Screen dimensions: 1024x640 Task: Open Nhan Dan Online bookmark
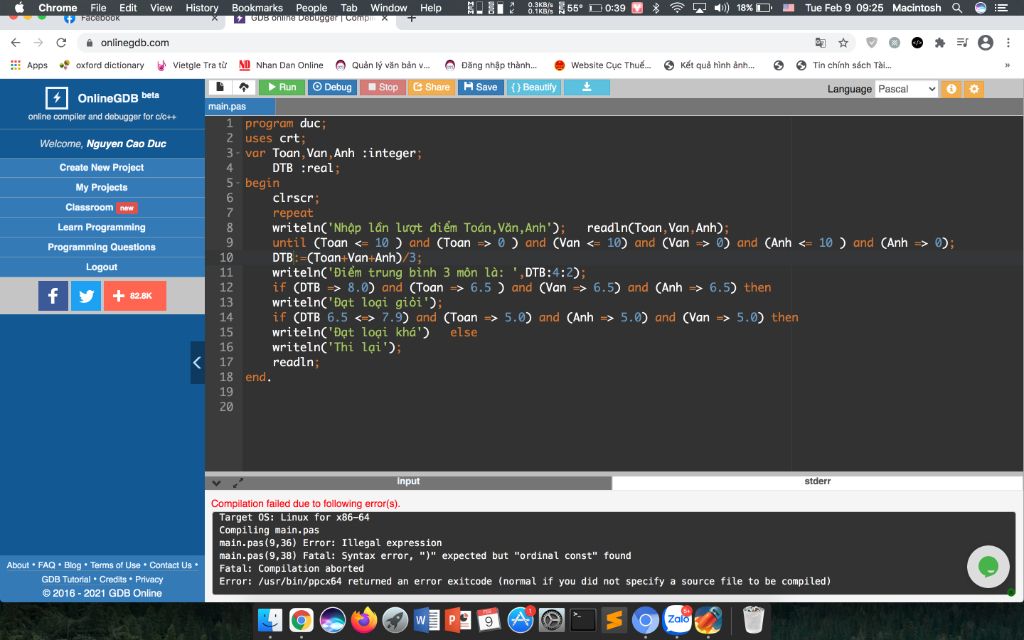(x=281, y=65)
